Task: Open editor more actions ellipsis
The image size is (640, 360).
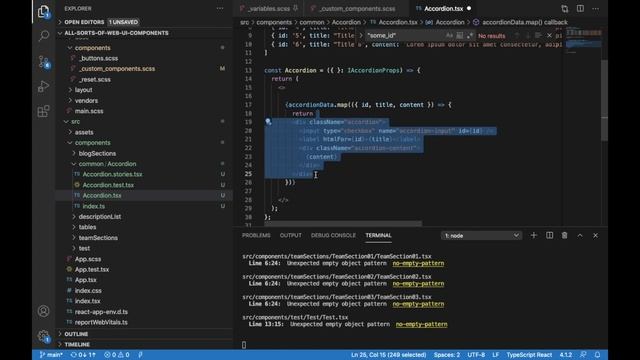Action: tap(596, 8)
